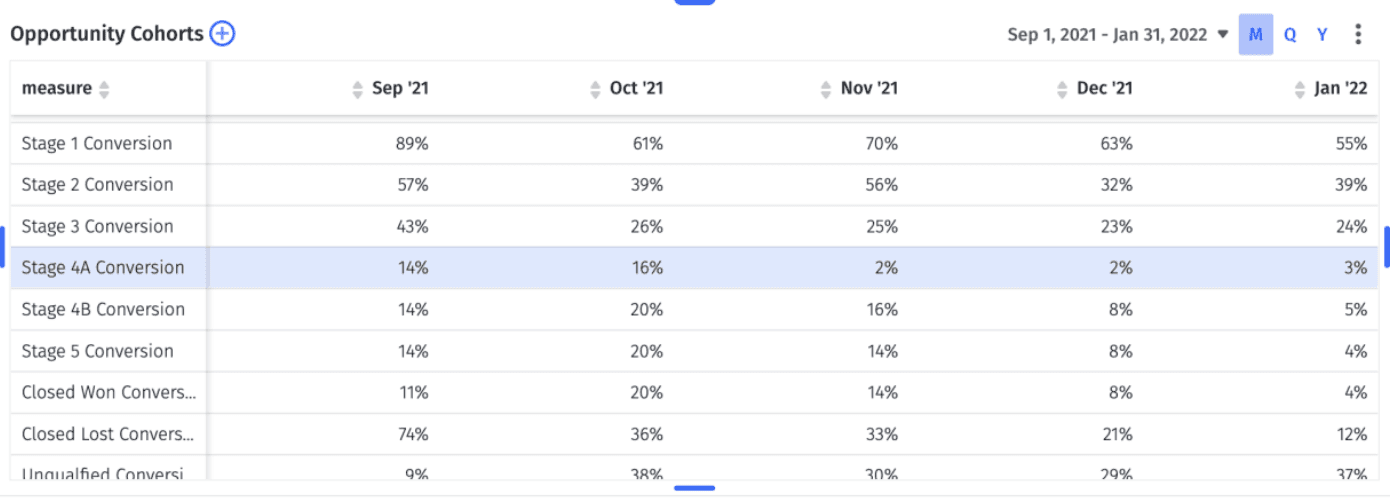Switch to Monthly (M) view

click(x=1256, y=35)
